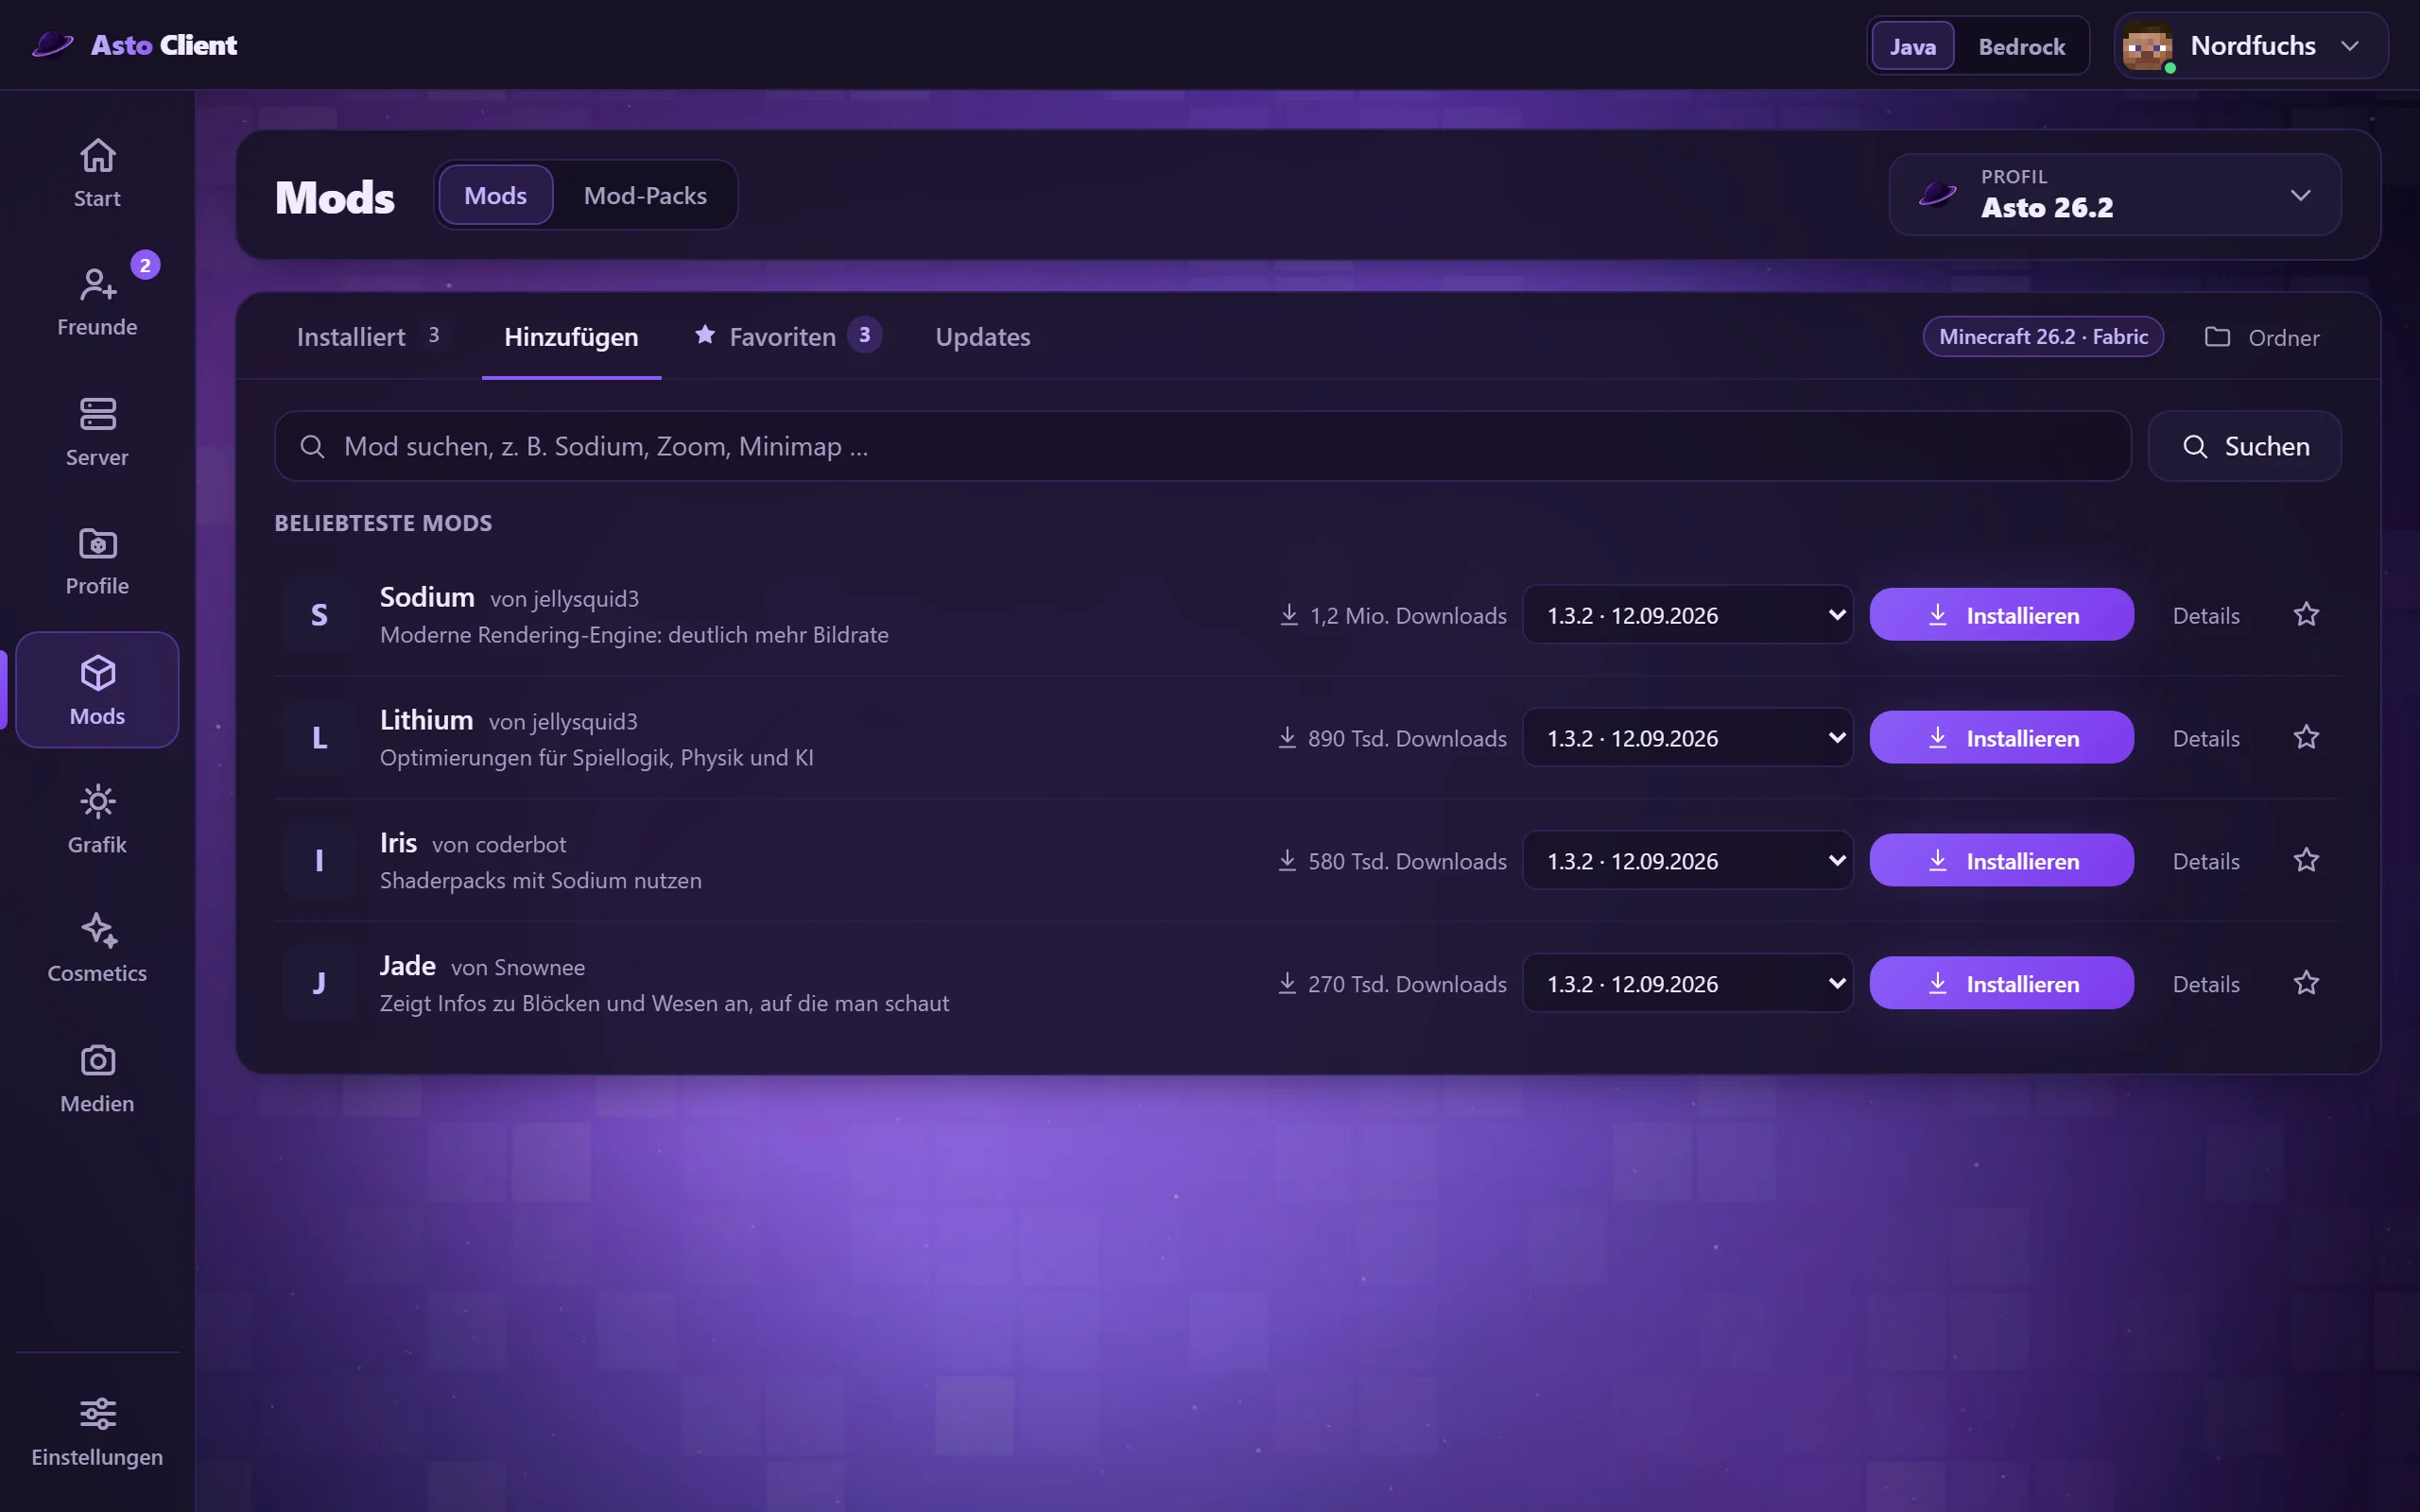Install the Jade mod
The width and height of the screenshot is (2420, 1512).
(x=2001, y=983)
